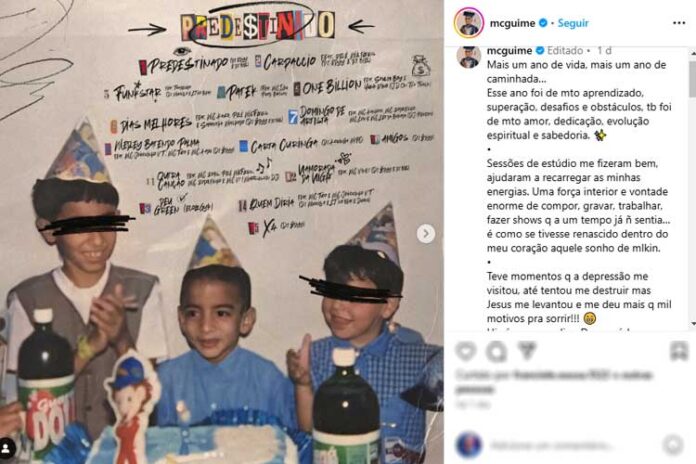Open mcguime avatar in the header
The height and width of the screenshot is (464, 696).
click(469, 23)
